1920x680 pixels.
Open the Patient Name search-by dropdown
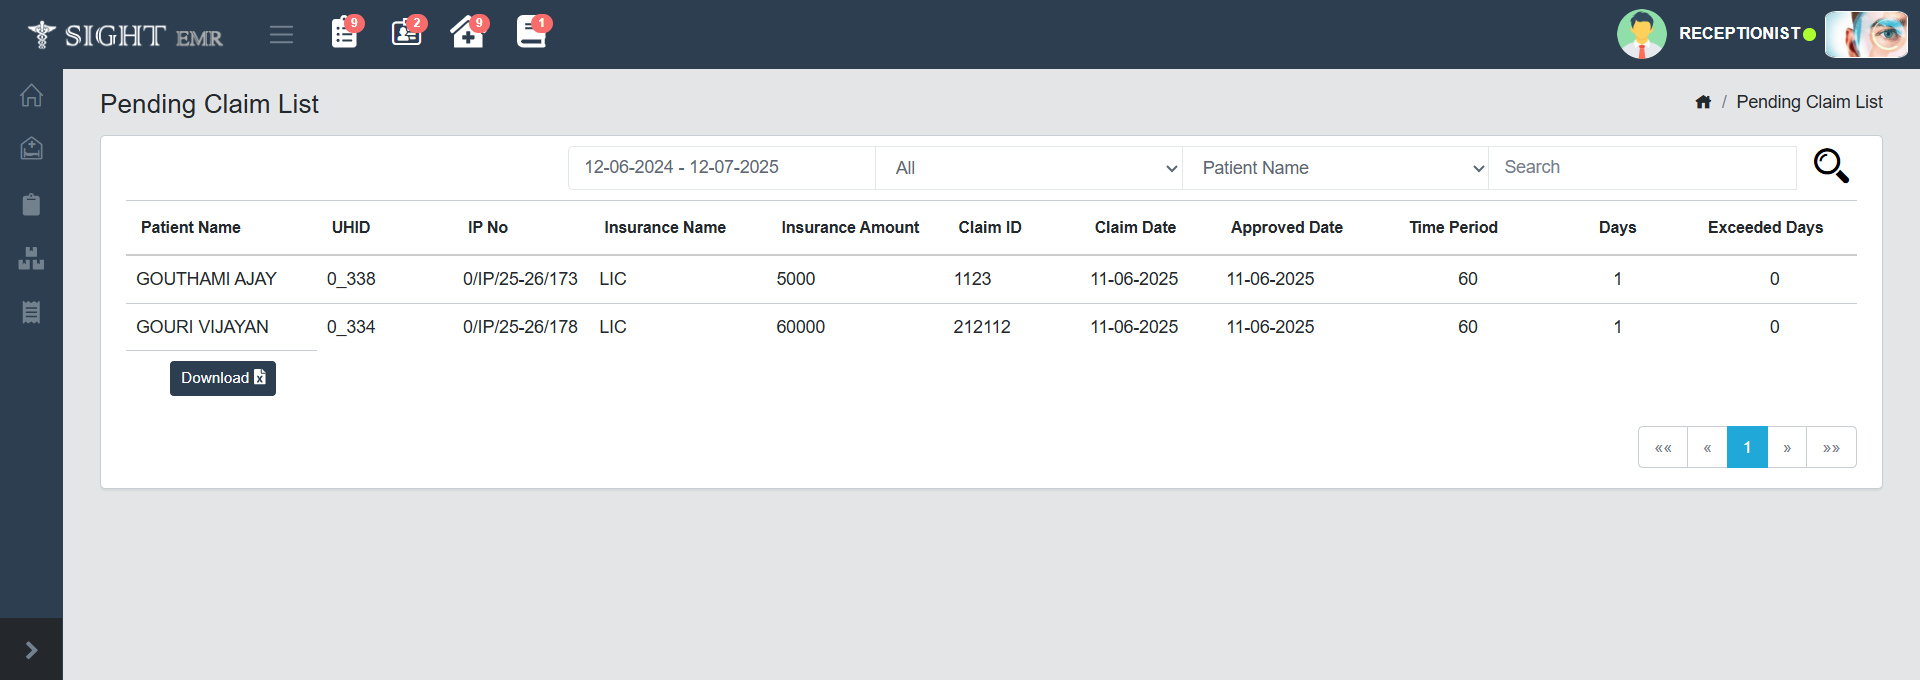click(1335, 168)
